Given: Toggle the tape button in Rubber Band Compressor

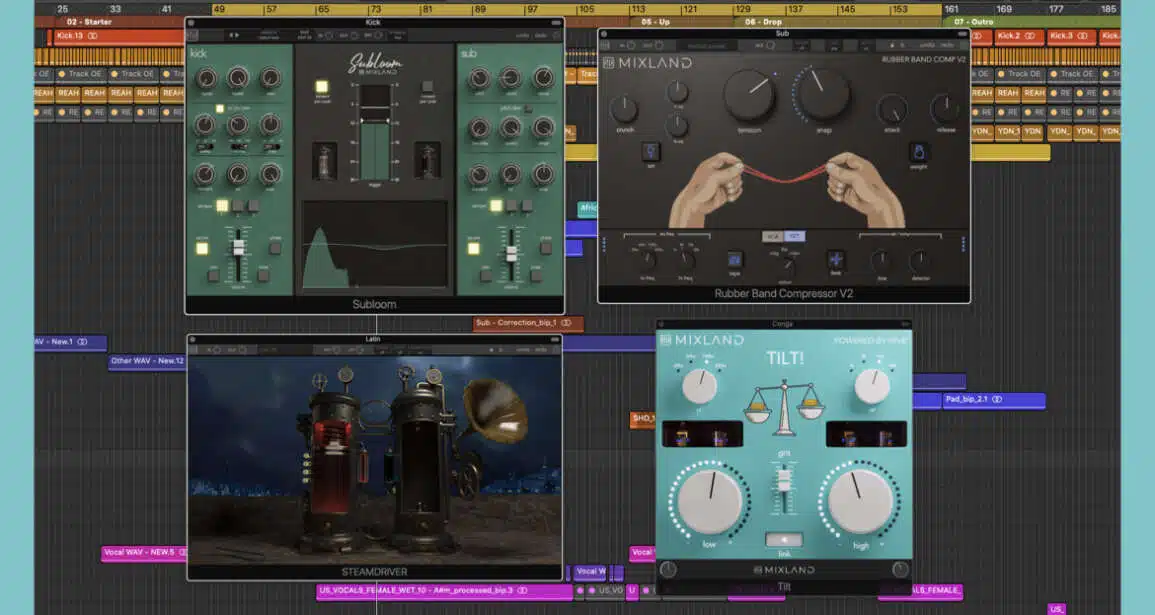Looking at the screenshot, I should pos(734,259).
